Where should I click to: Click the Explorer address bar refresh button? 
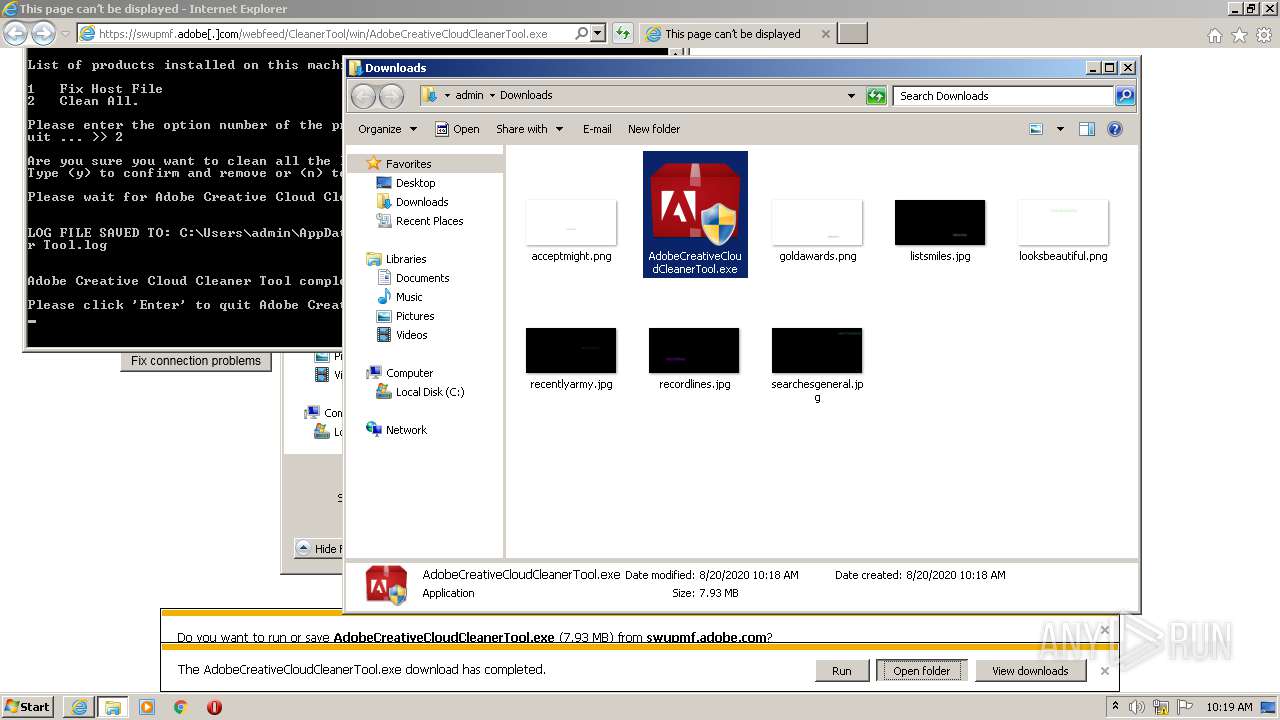click(x=876, y=96)
